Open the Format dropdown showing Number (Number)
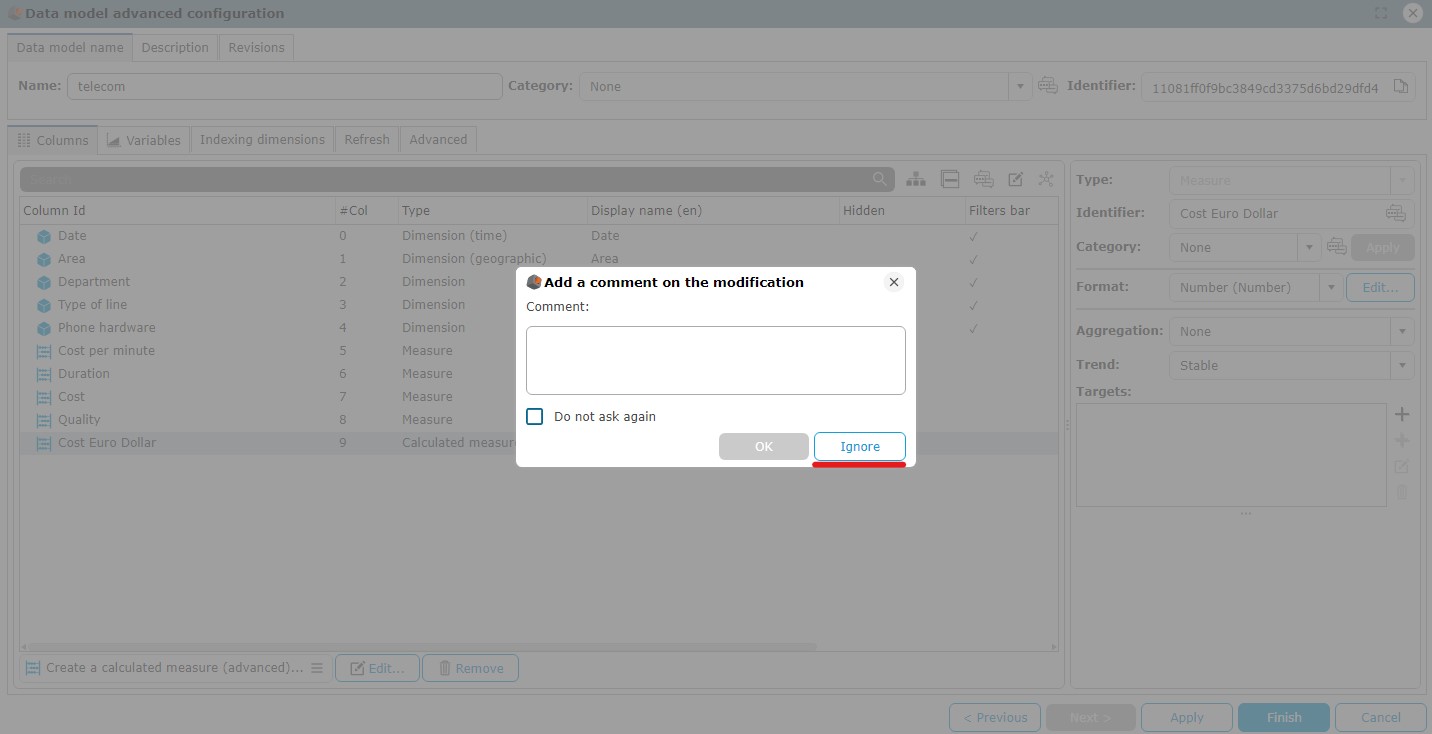 1254,287
